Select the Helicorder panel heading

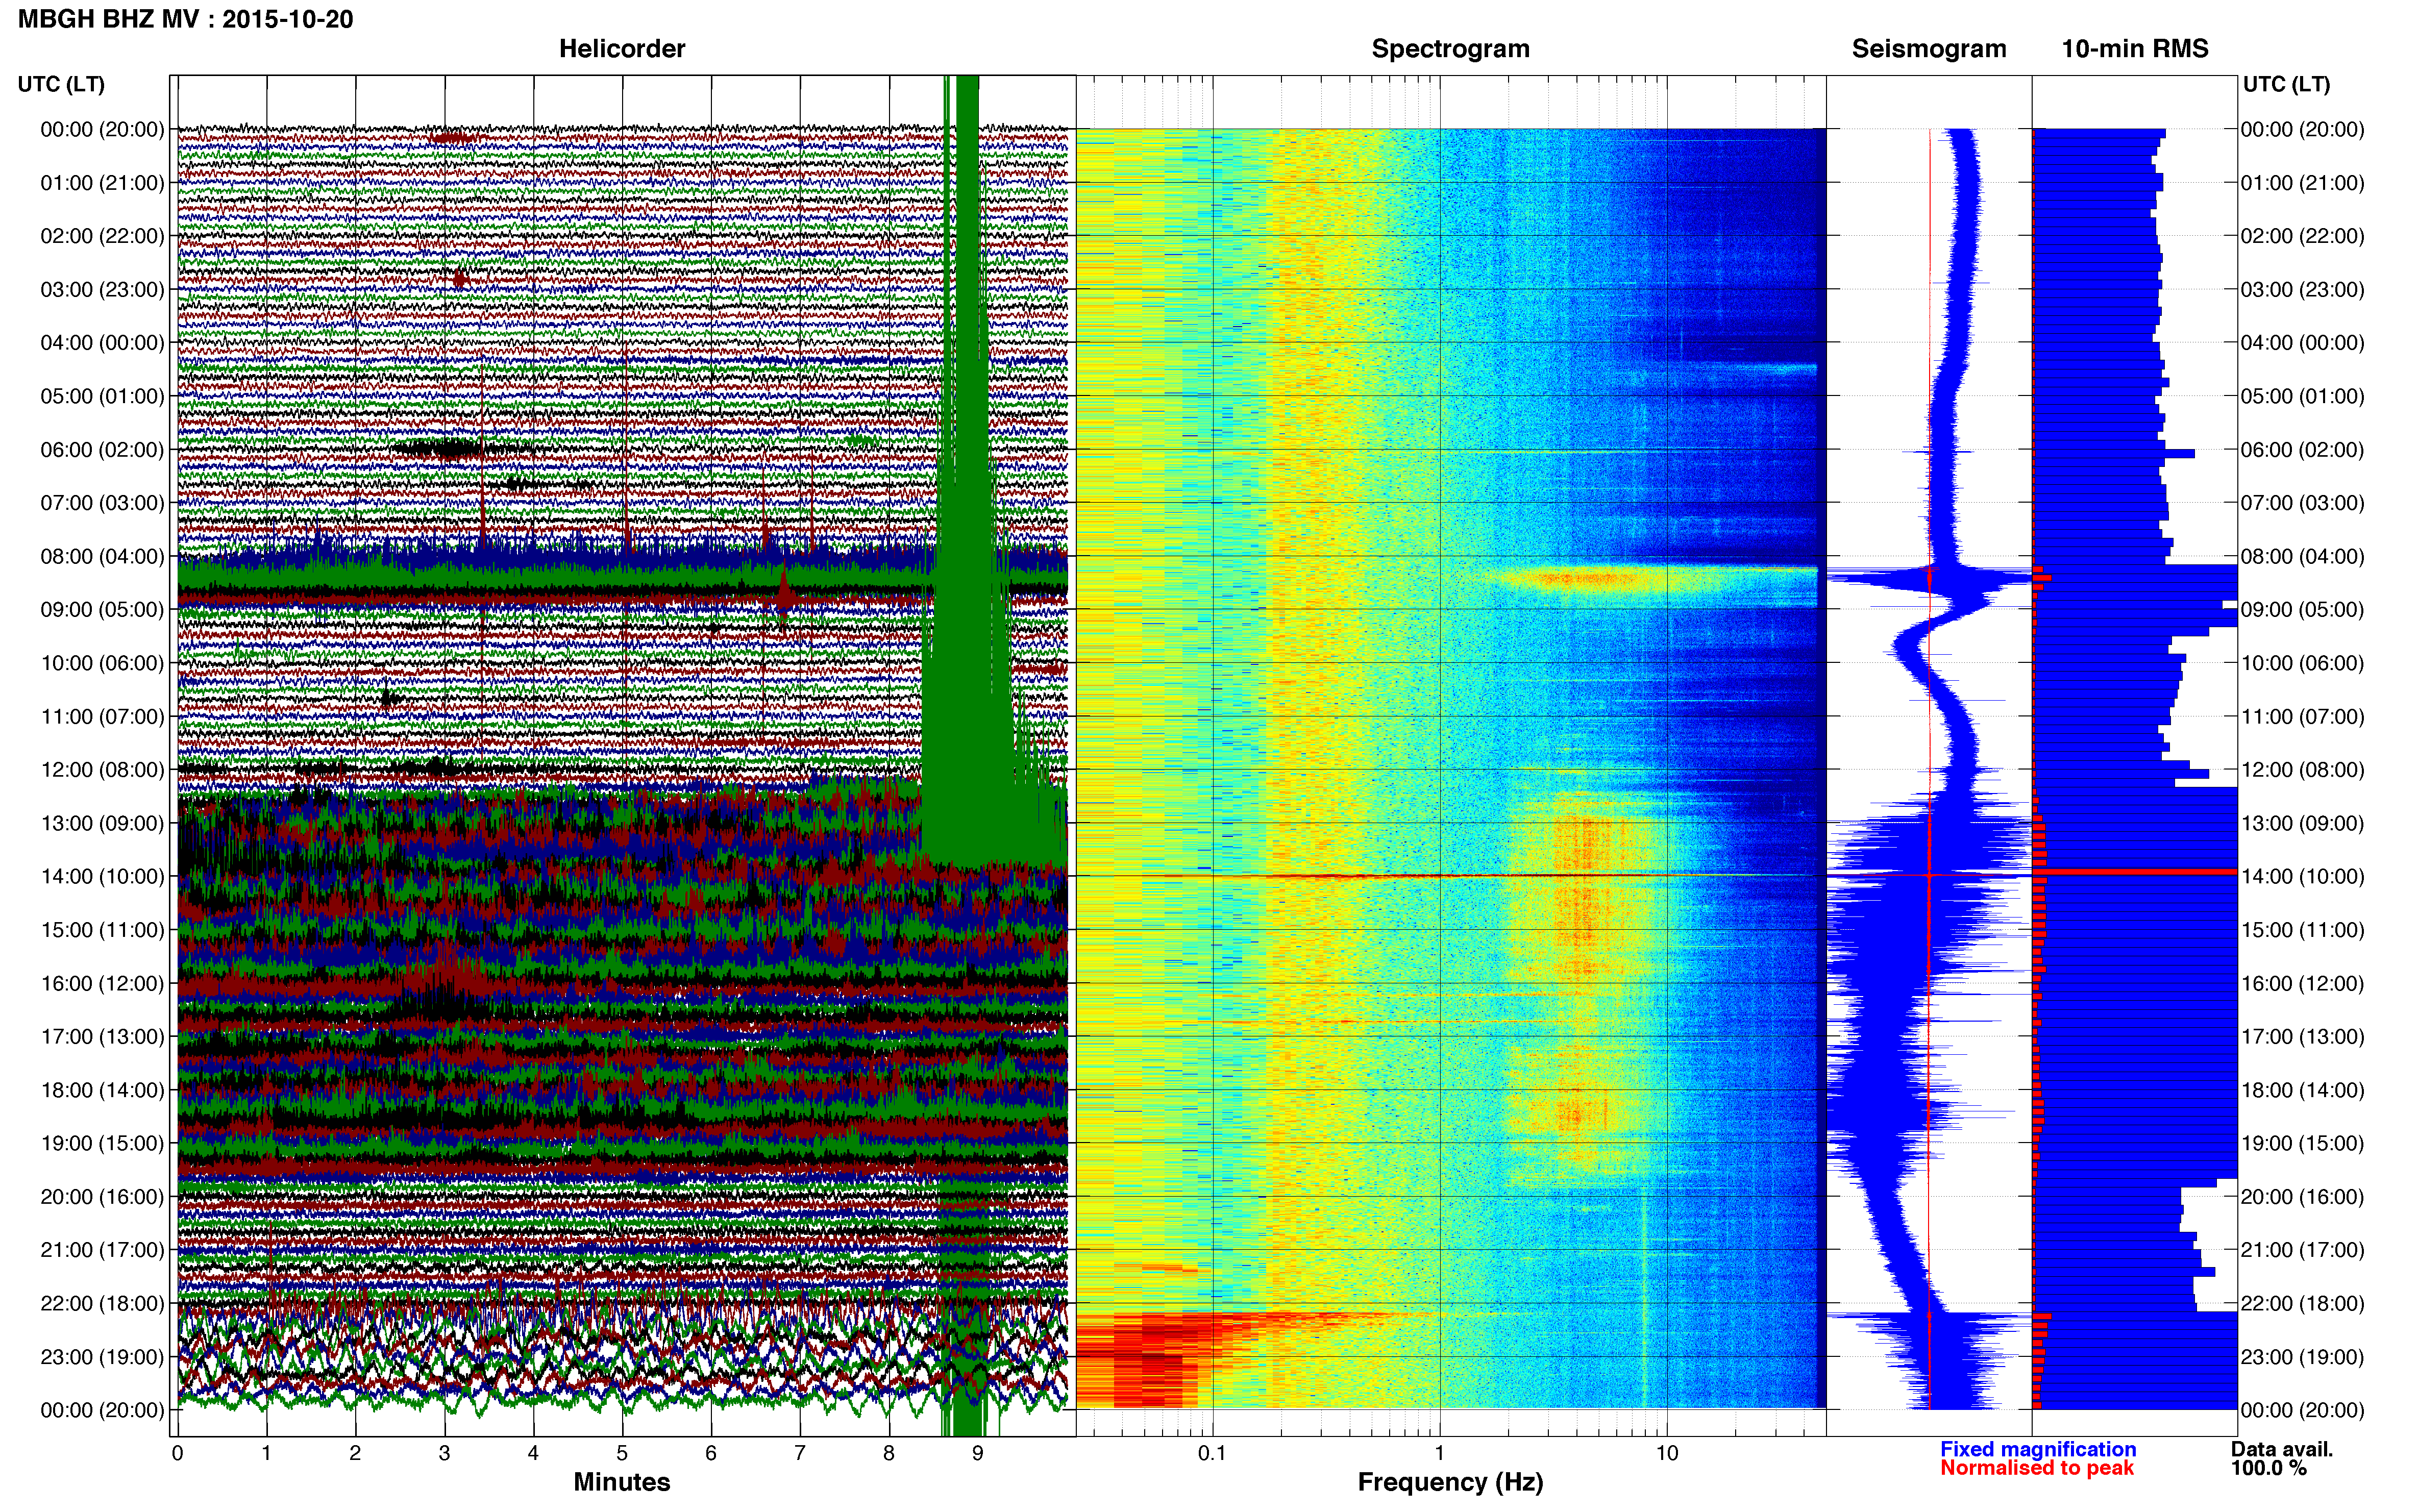(621, 48)
